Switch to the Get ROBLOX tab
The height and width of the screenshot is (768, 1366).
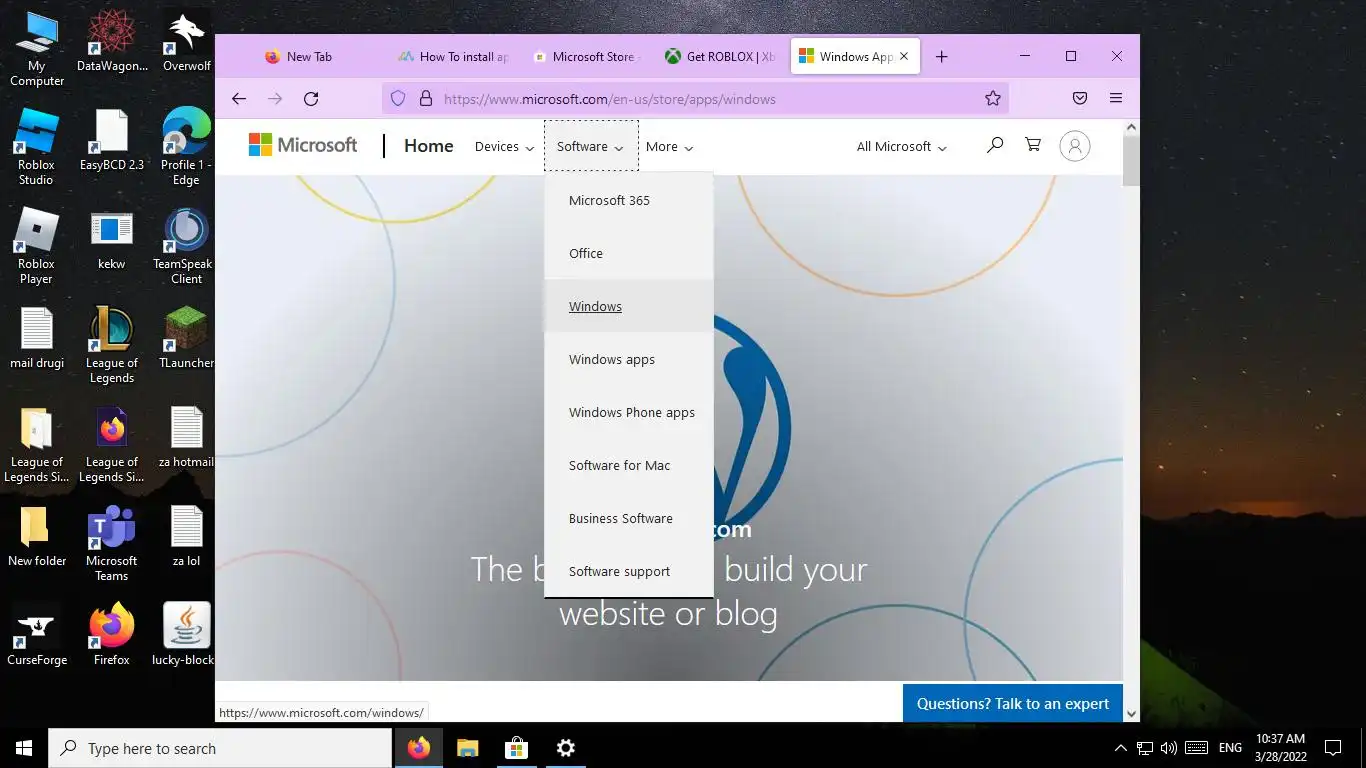722,57
